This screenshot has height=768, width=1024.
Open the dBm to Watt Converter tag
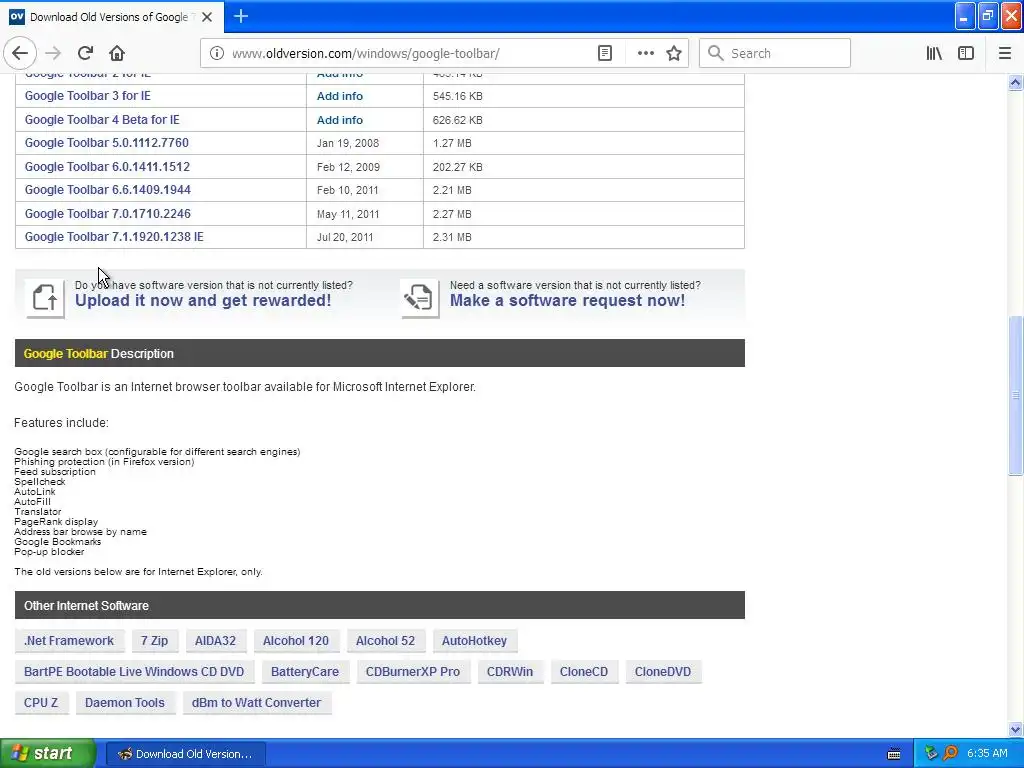click(x=257, y=703)
